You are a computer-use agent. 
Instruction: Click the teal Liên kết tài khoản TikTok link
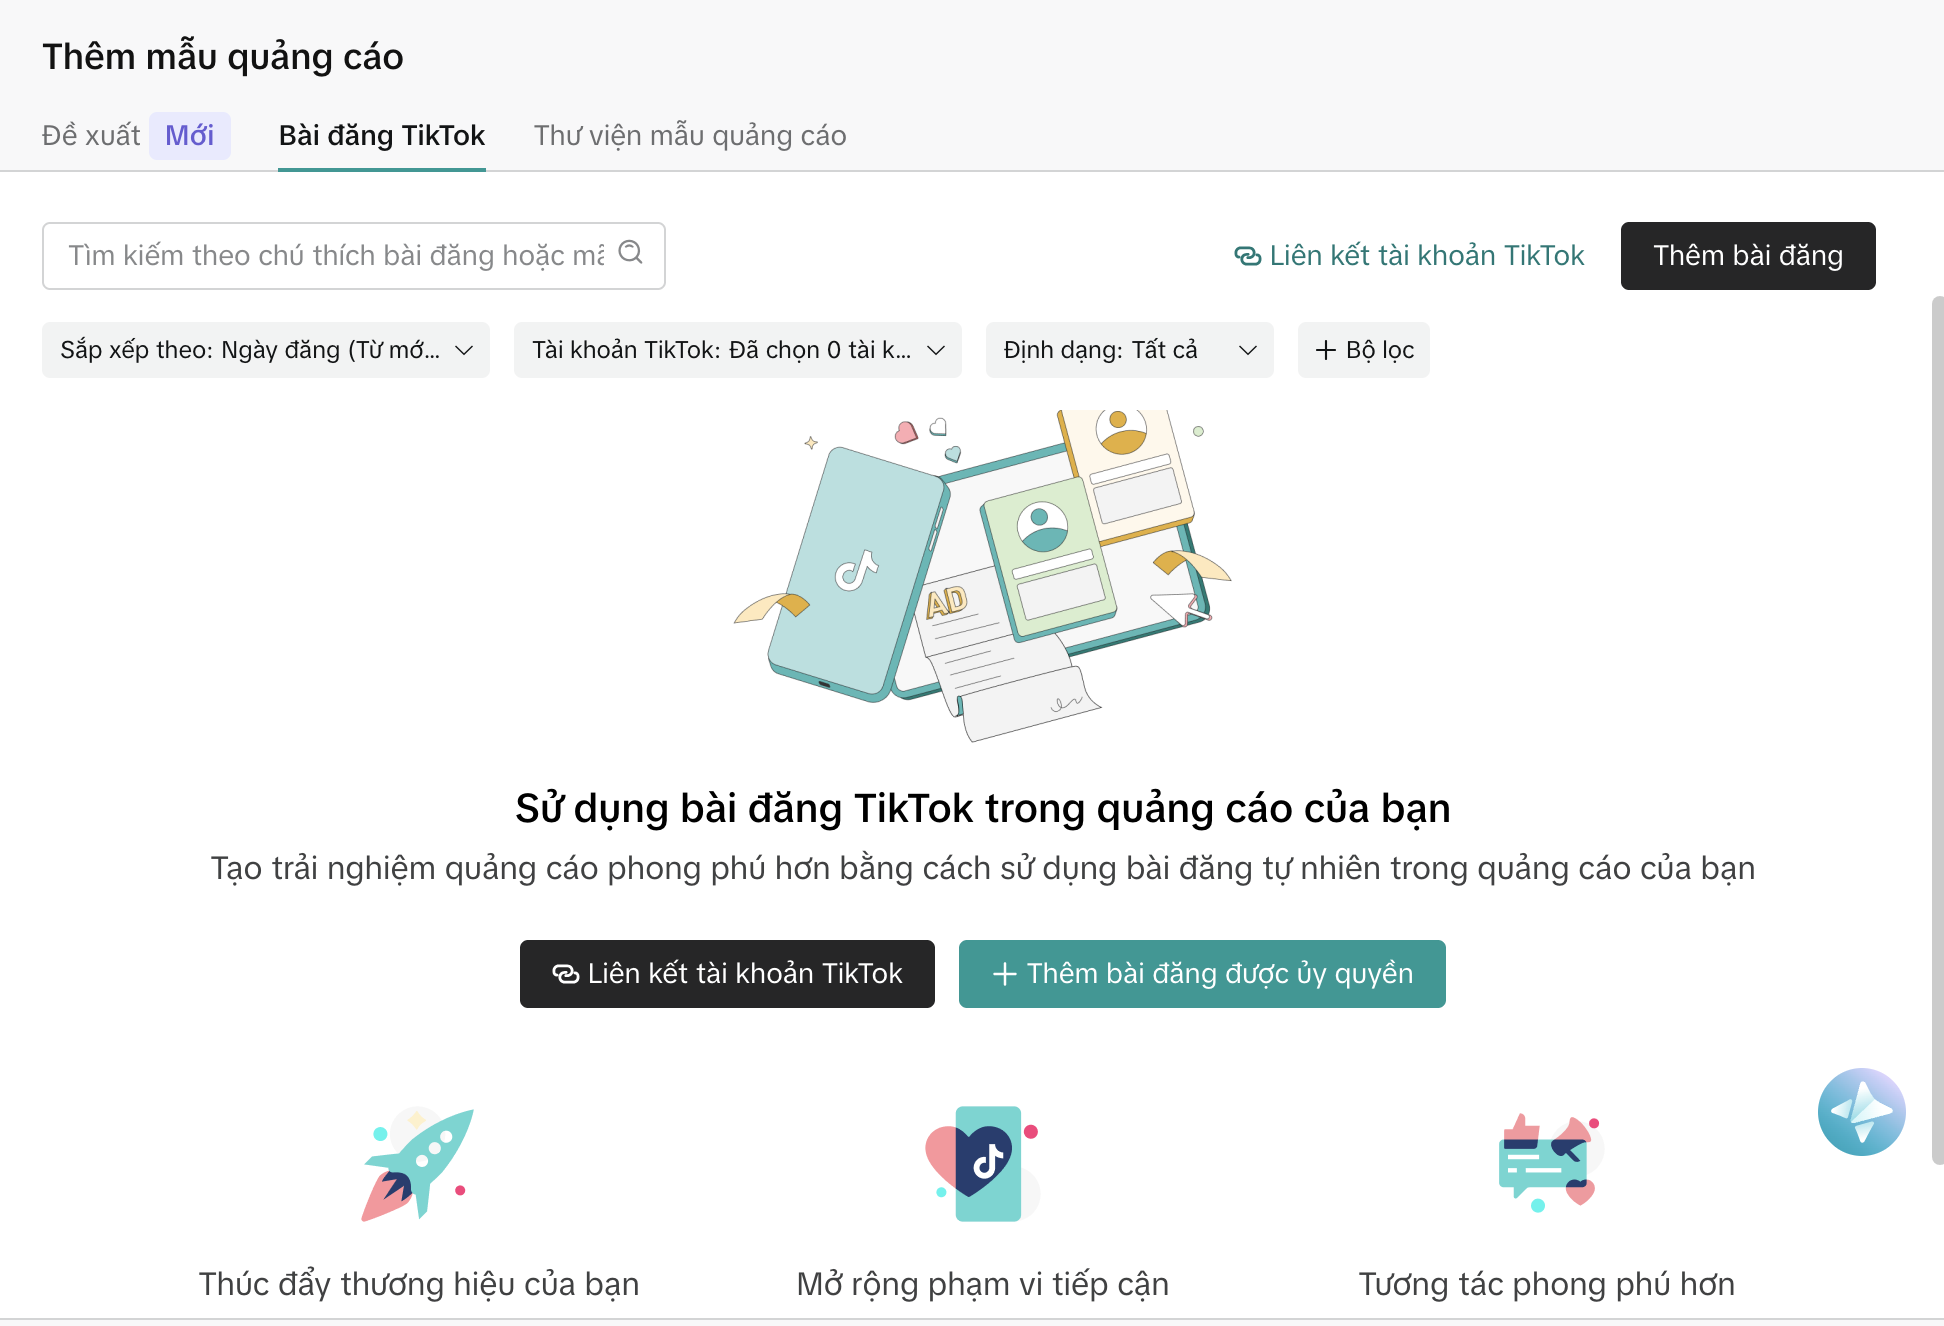click(1409, 256)
